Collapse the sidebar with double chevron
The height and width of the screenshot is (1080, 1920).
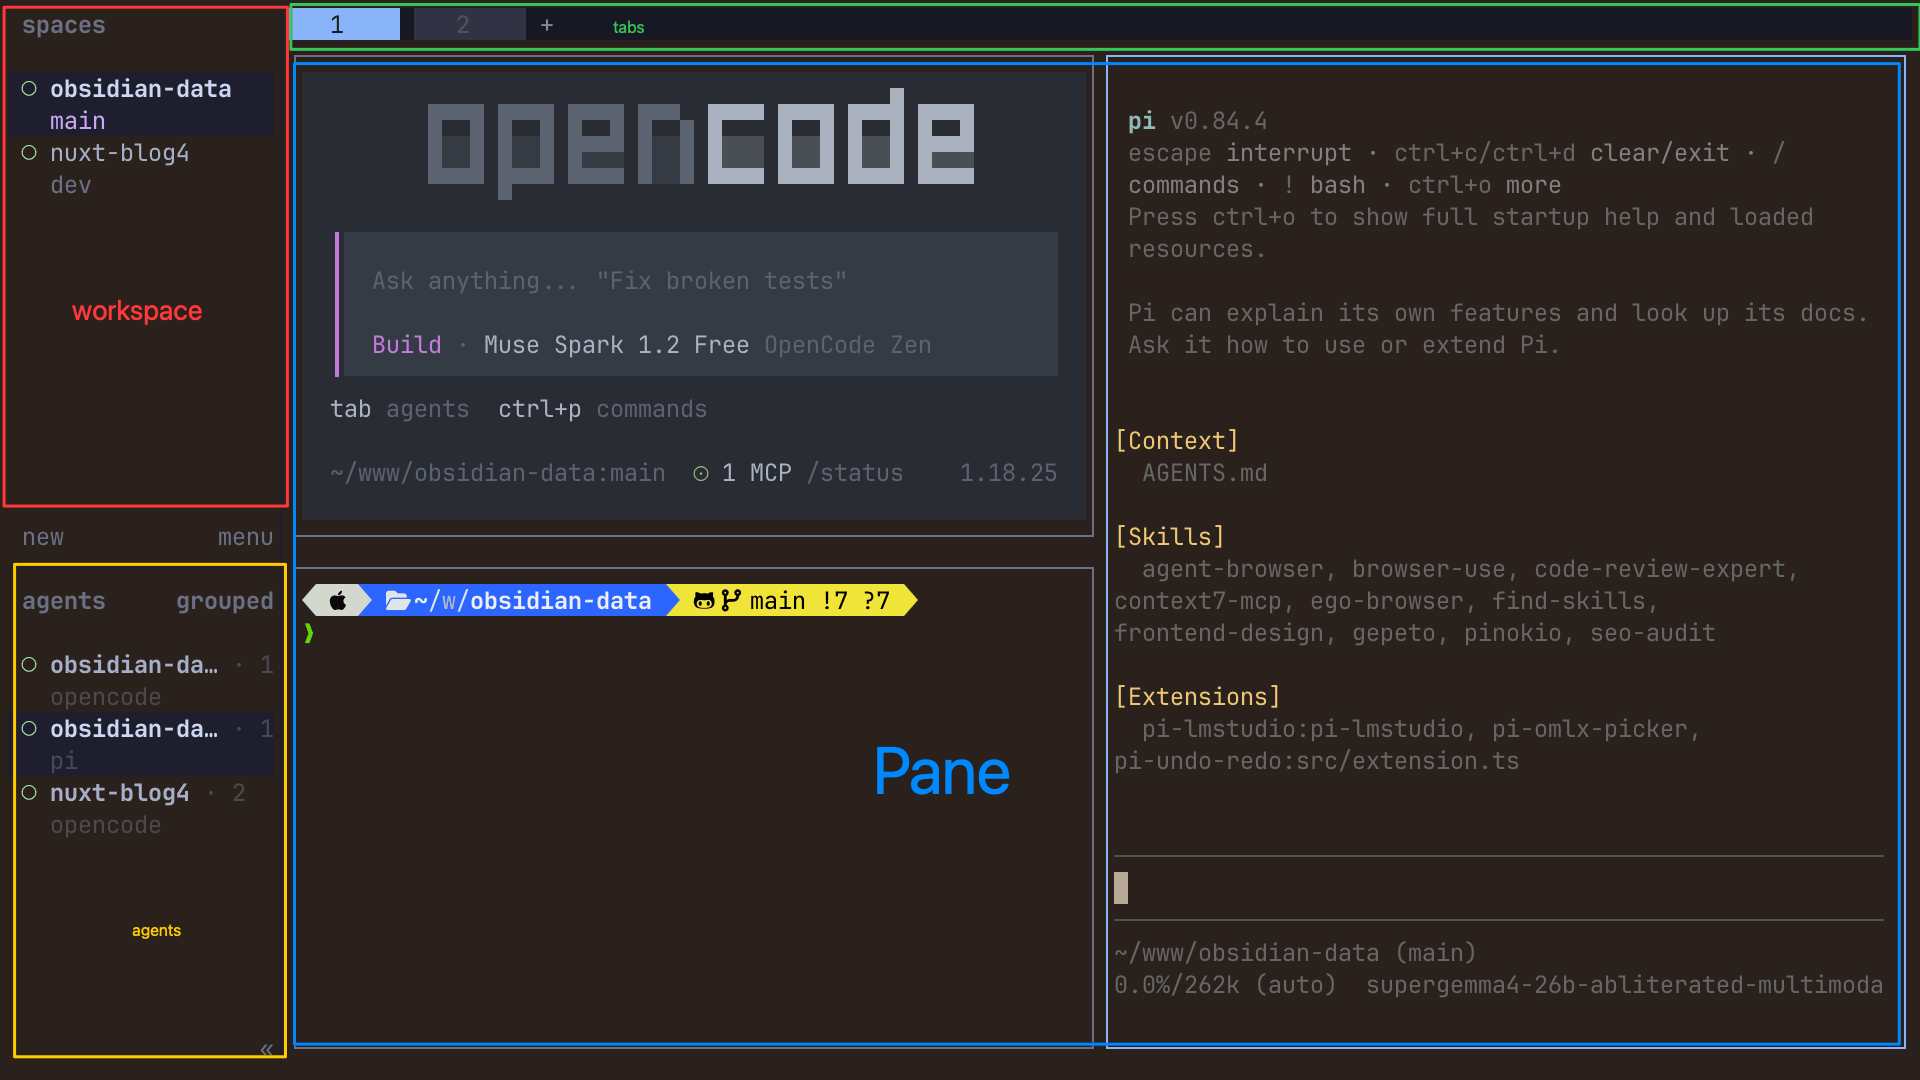point(266,1049)
